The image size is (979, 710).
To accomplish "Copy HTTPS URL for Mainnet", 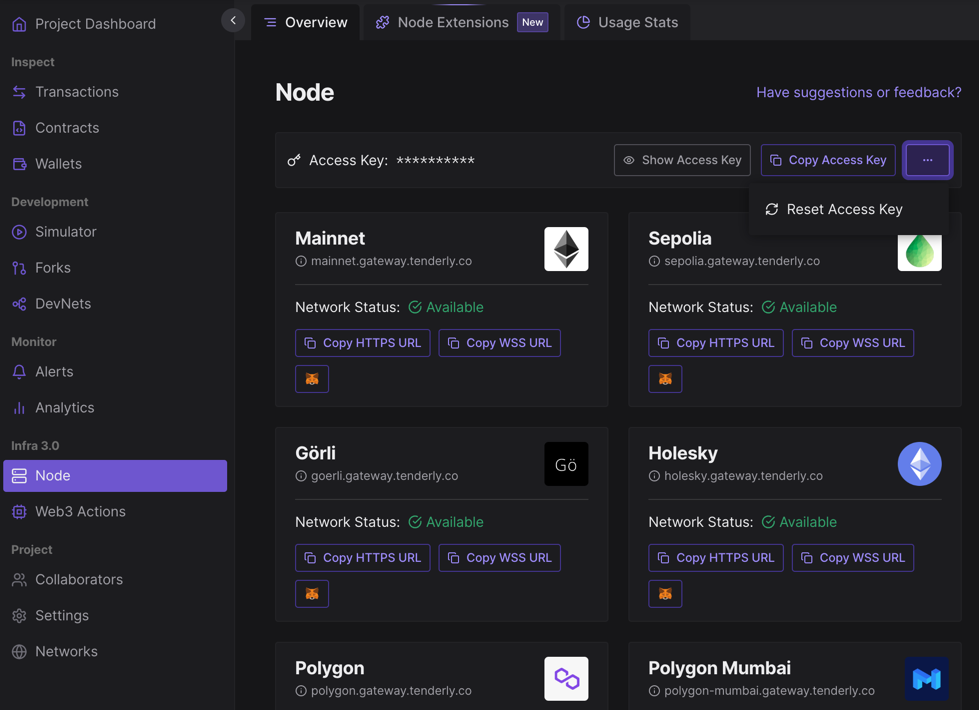I will pos(363,343).
